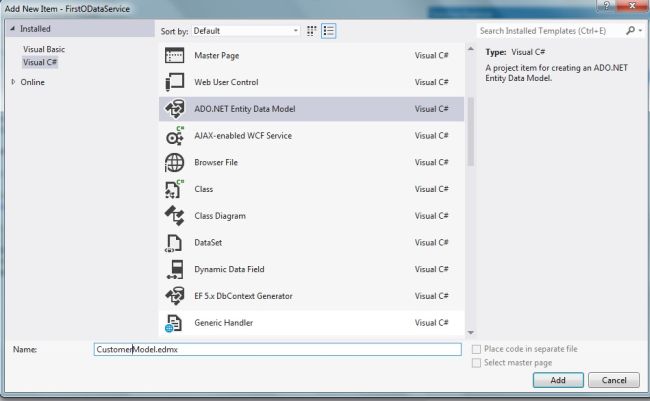
Task: Click the Class Diagram icon
Action: 175,216
